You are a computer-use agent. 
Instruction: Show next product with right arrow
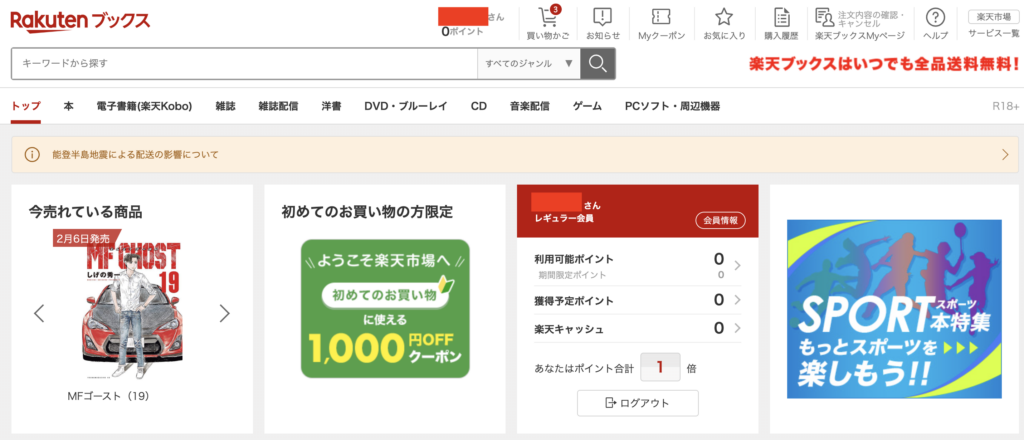click(225, 313)
